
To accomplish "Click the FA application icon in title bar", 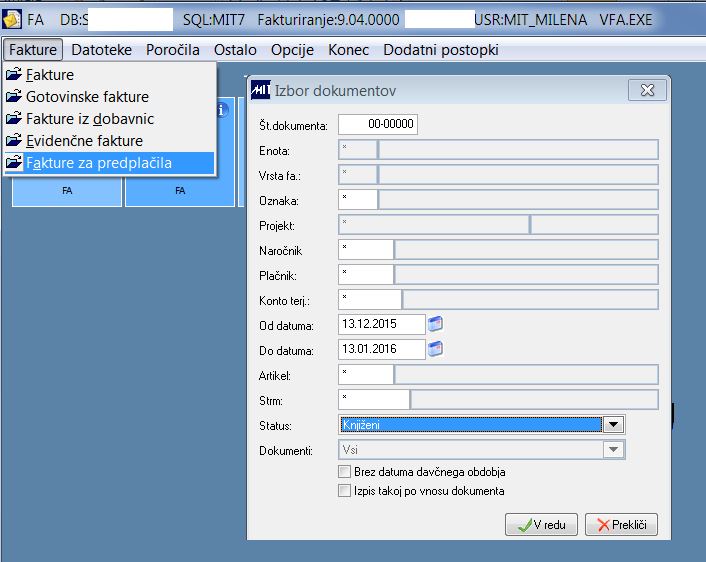I will (x=12, y=19).
